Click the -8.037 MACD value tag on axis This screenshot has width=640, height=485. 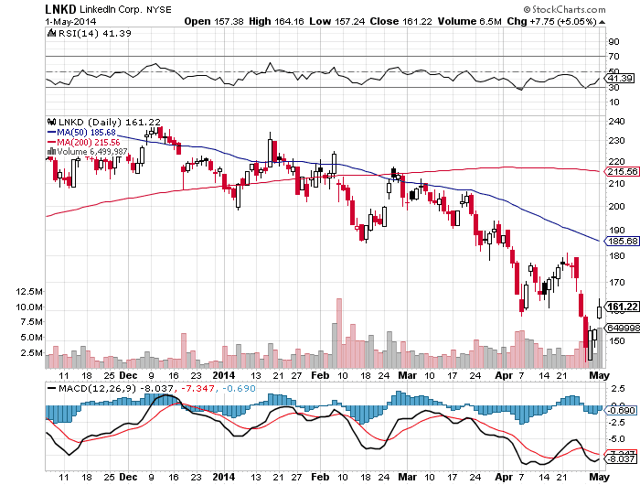coord(622,459)
